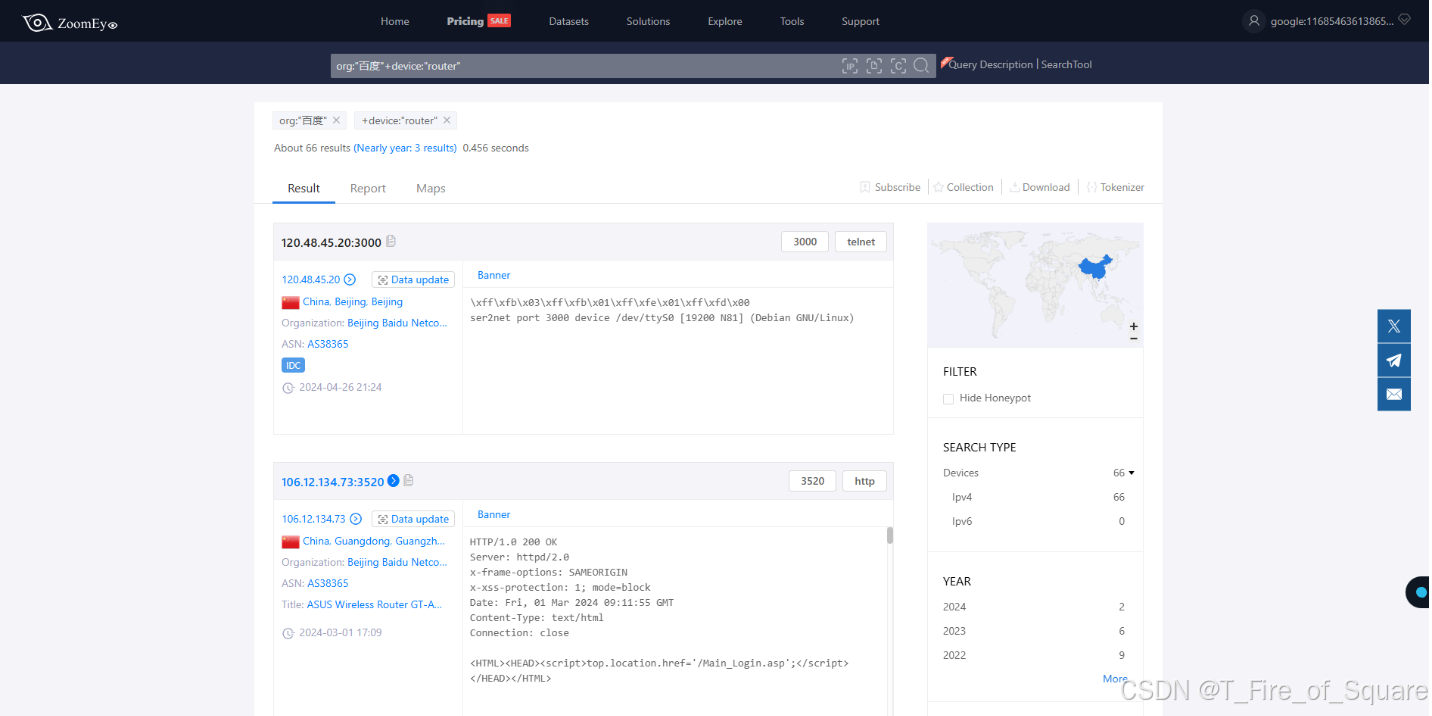Open the Support menu
Viewport: 1432px width, 716px height.
(x=861, y=21)
